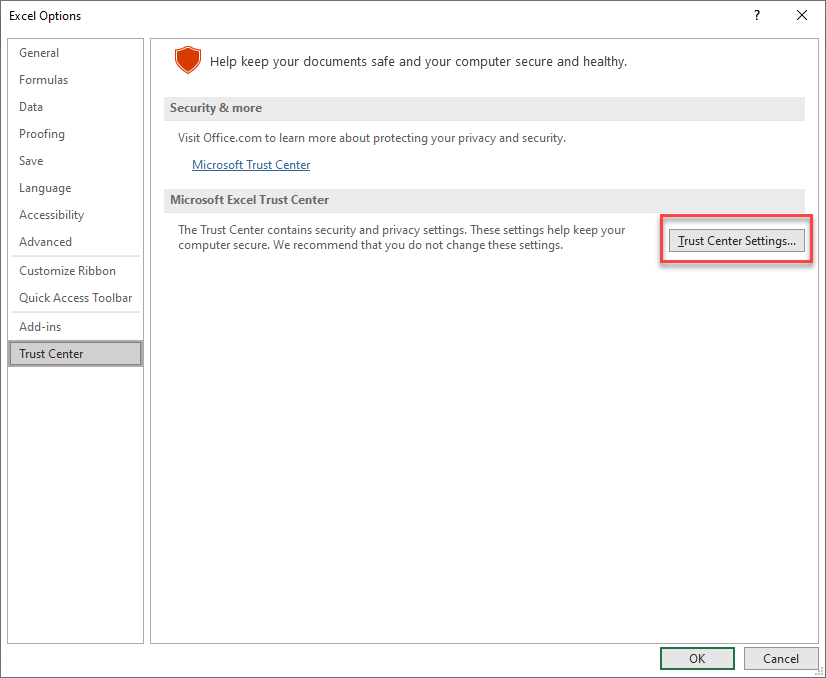Screen dimensions: 826x678
Task: Open Advanced options
Action: [75, 242]
